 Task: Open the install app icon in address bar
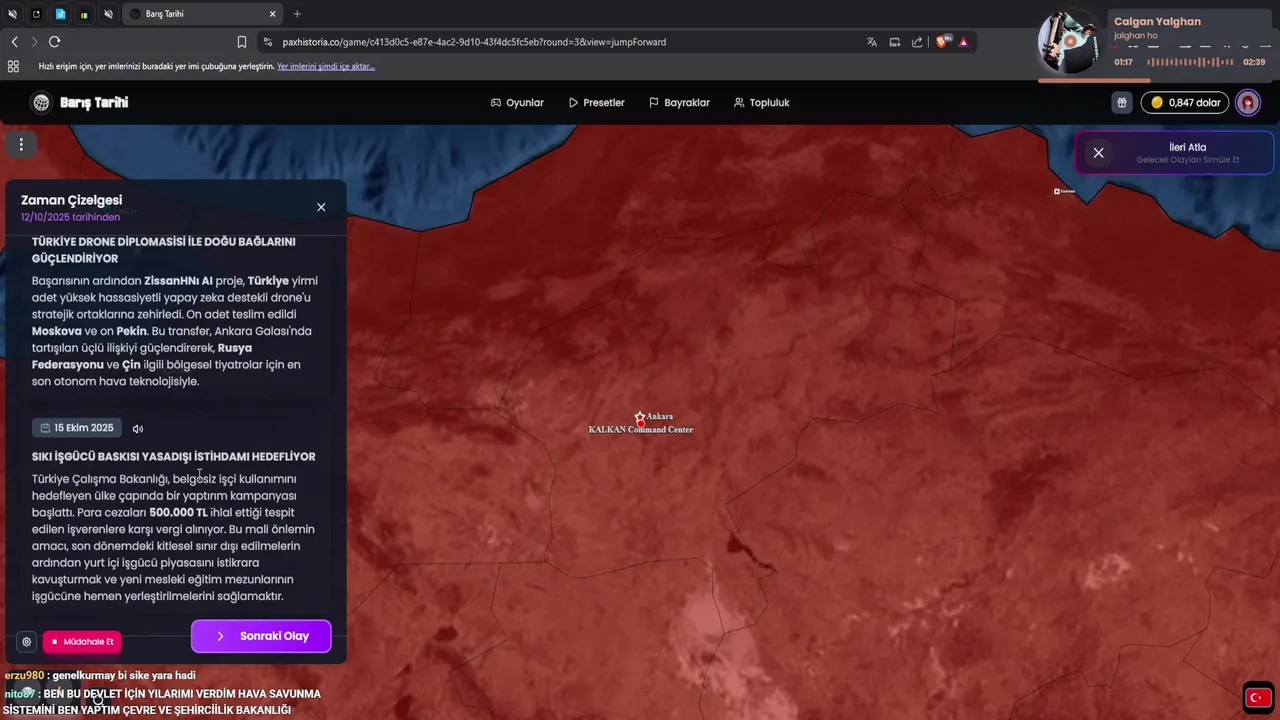tap(894, 42)
